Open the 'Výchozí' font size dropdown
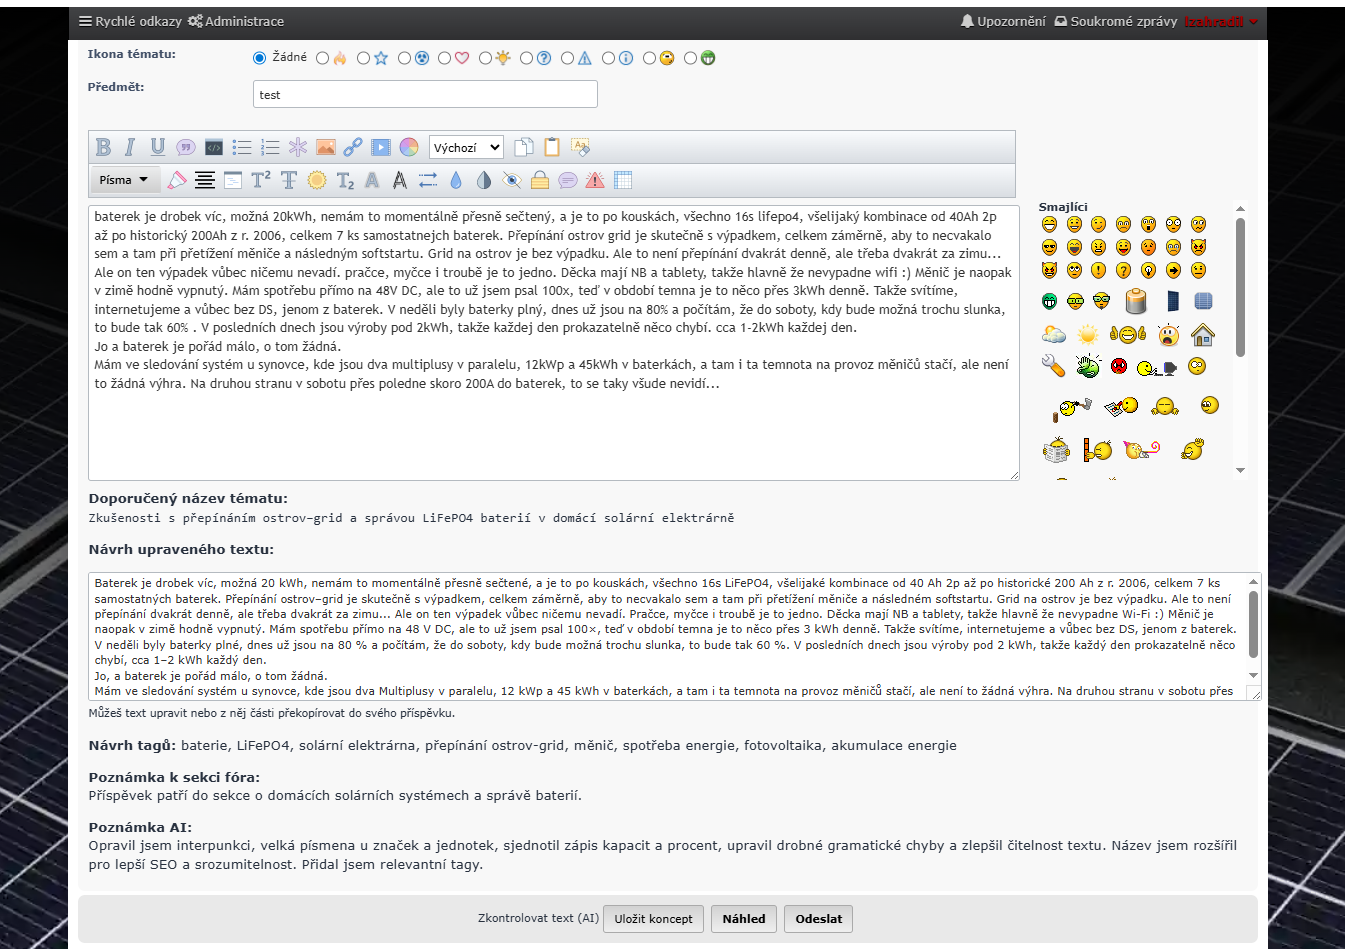The height and width of the screenshot is (949, 1345). point(466,147)
